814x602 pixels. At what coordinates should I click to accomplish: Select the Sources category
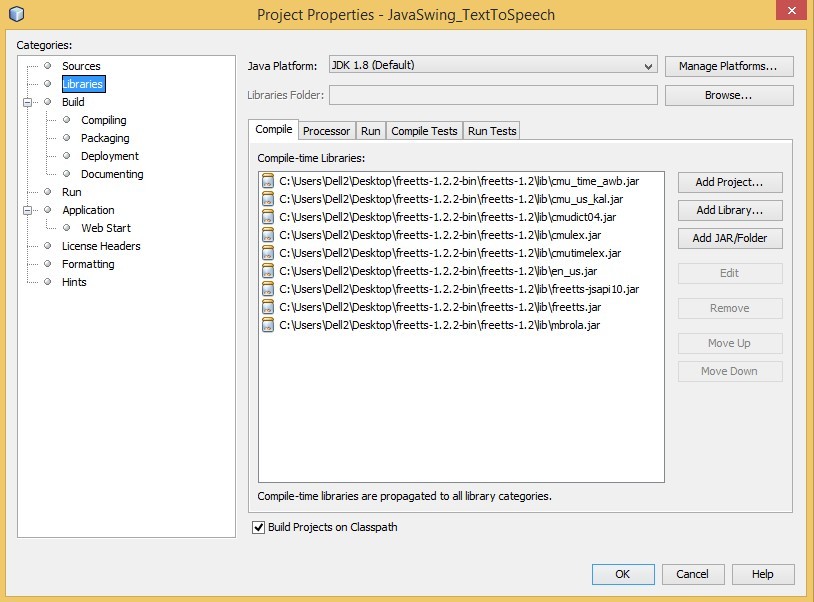81,66
